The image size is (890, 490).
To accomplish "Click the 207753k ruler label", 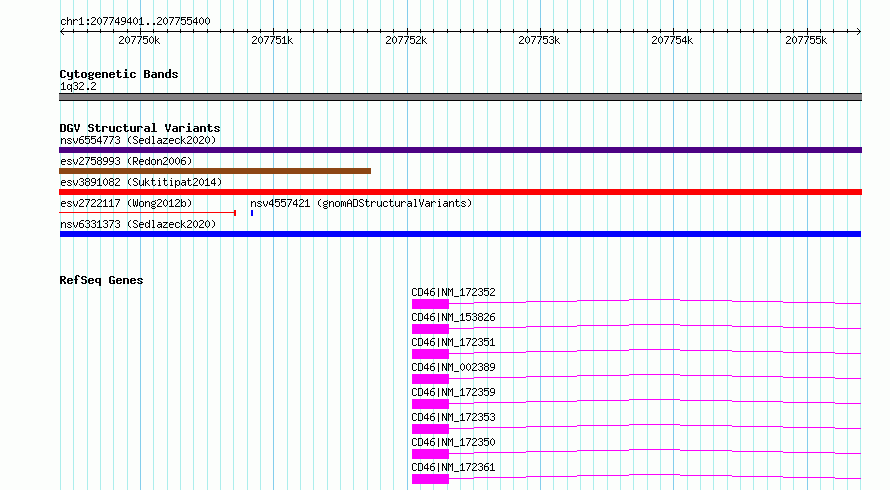I will (x=539, y=40).
